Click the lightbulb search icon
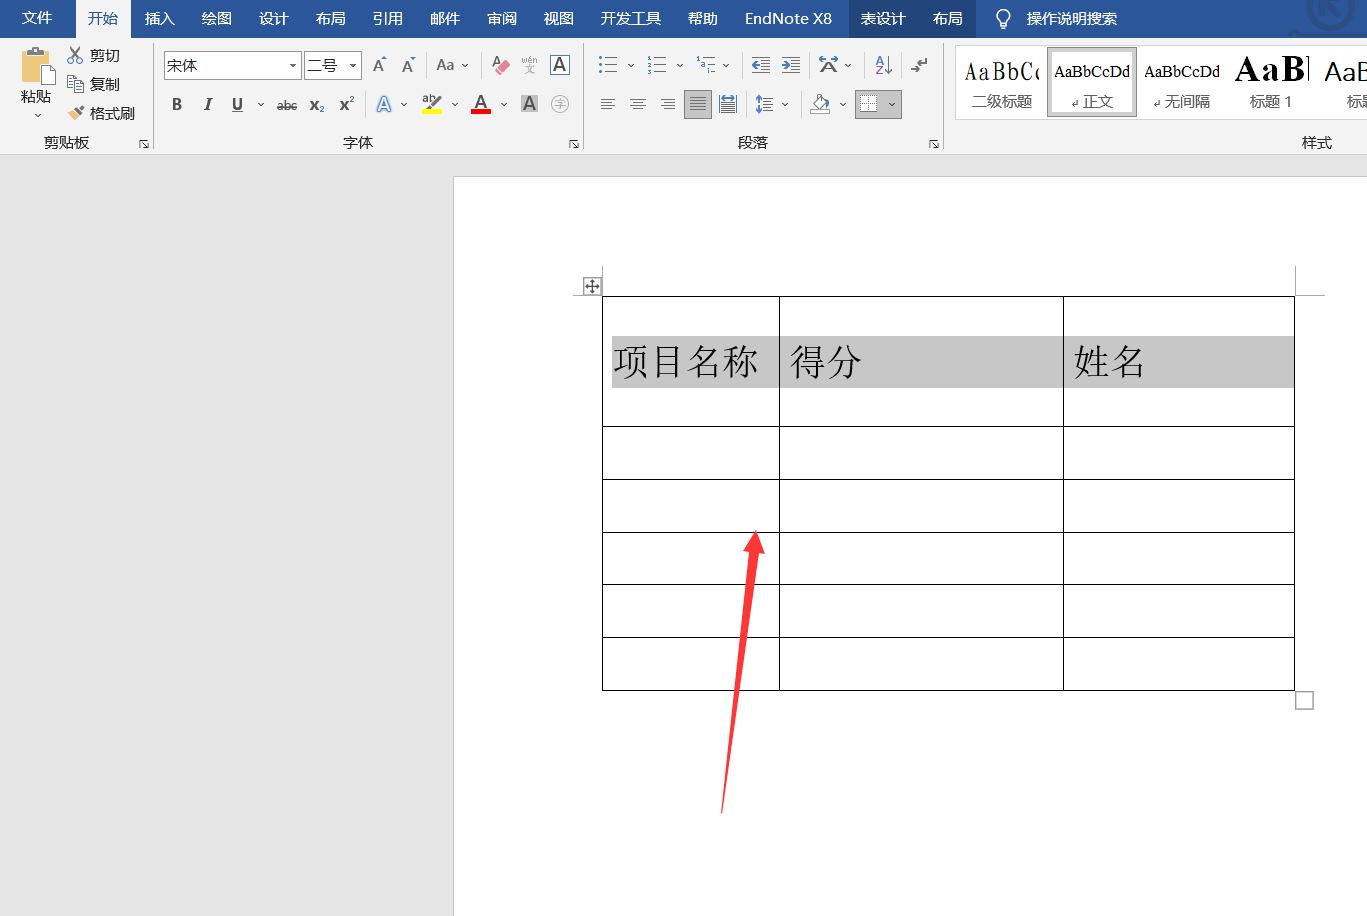Viewport: 1367px width, 916px height. pos(1003,19)
